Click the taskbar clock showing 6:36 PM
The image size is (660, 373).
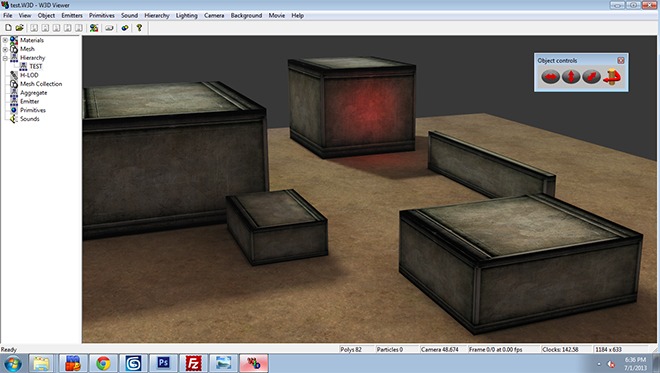coord(635,364)
